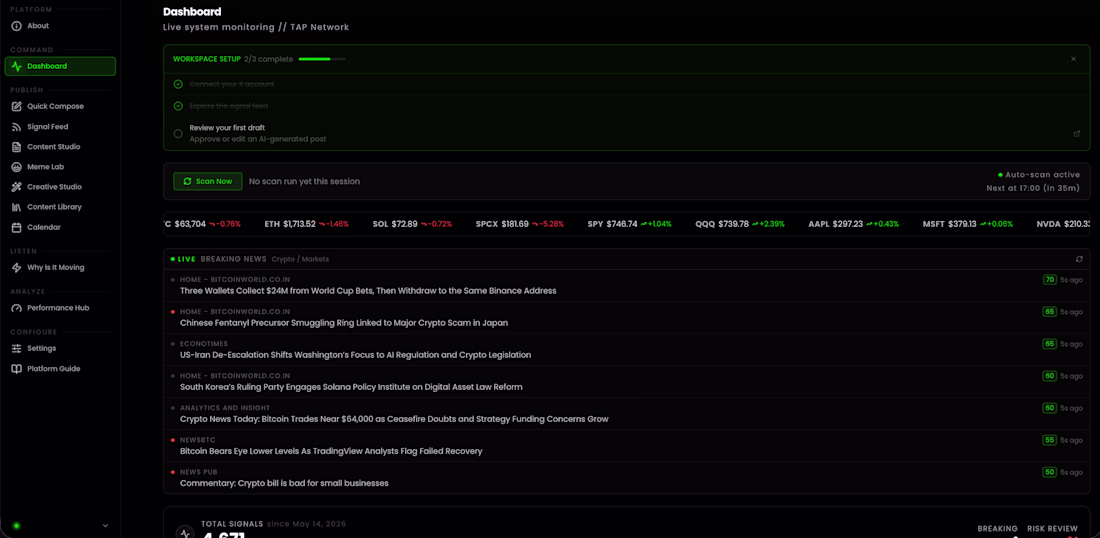This screenshot has height=538, width=1100.
Task: Click the SPCX $181.69 ticker
Action: point(520,224)
